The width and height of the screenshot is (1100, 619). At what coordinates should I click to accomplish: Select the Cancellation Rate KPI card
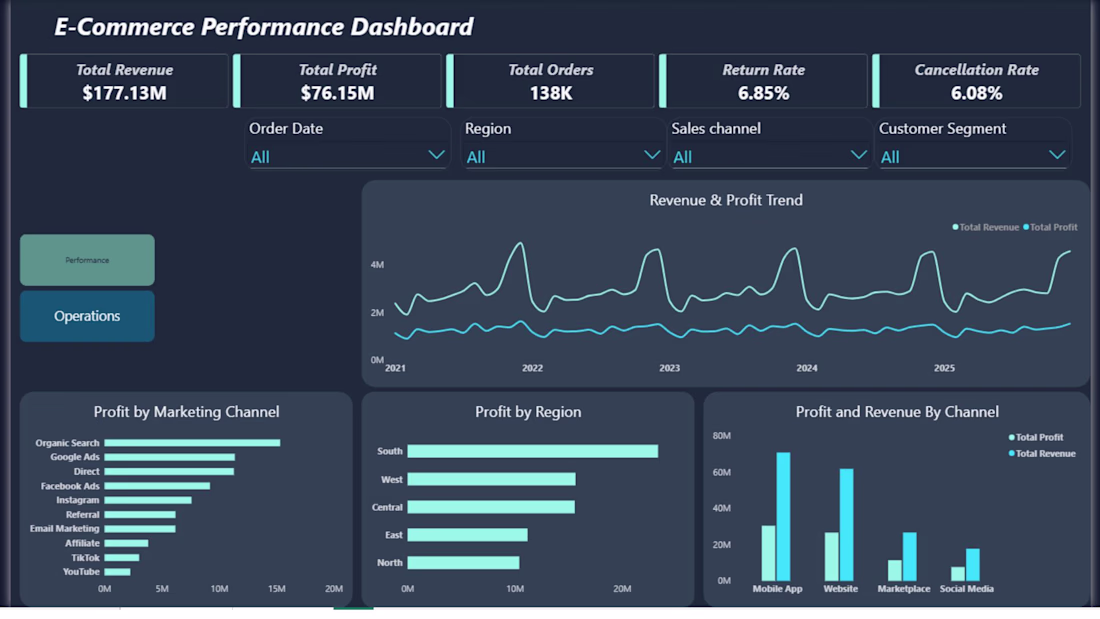pos(977,81)
